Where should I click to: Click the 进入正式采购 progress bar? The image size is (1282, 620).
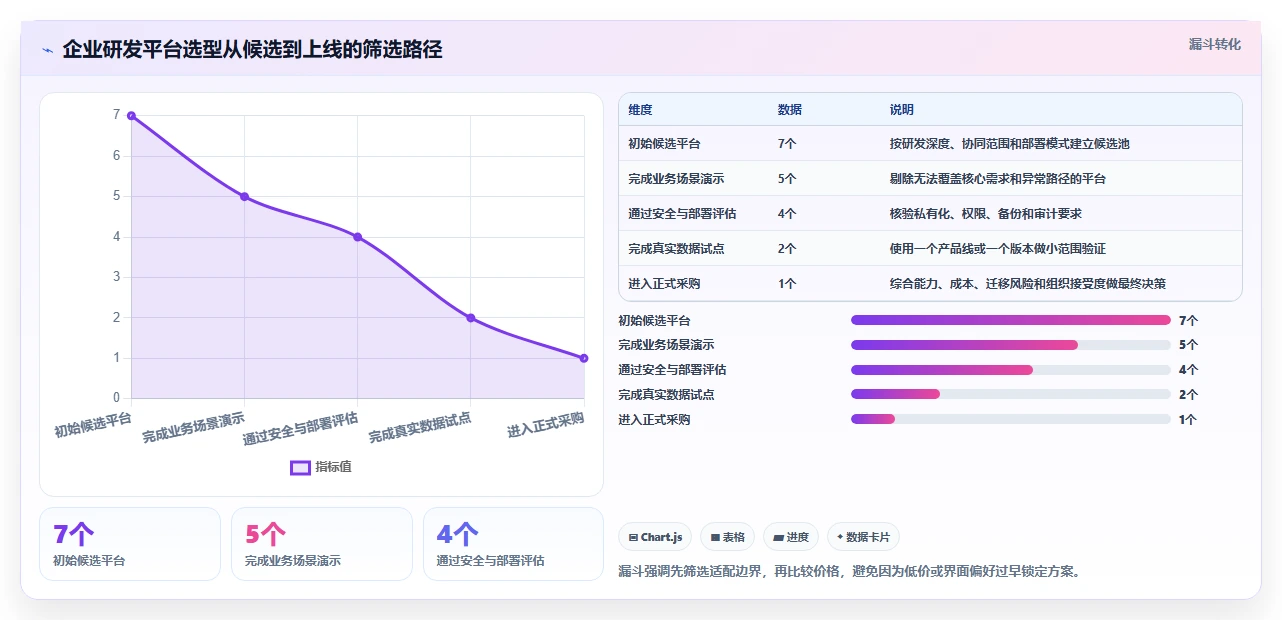click(1010, 420)
